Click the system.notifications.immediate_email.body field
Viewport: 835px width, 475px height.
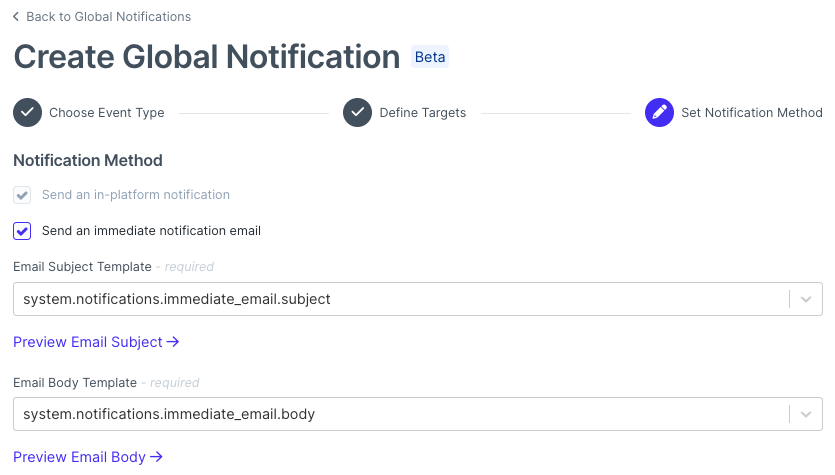[x=418, y=414]
